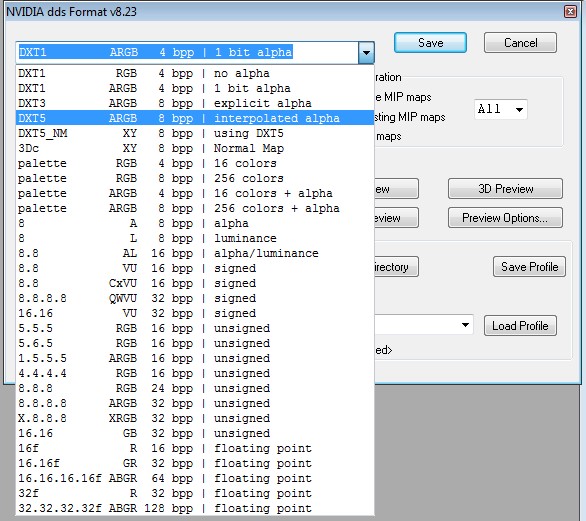586x521 pixels.
Task: Click the Load Profile button
Action: pyautogui.click(x=520, y=326)
